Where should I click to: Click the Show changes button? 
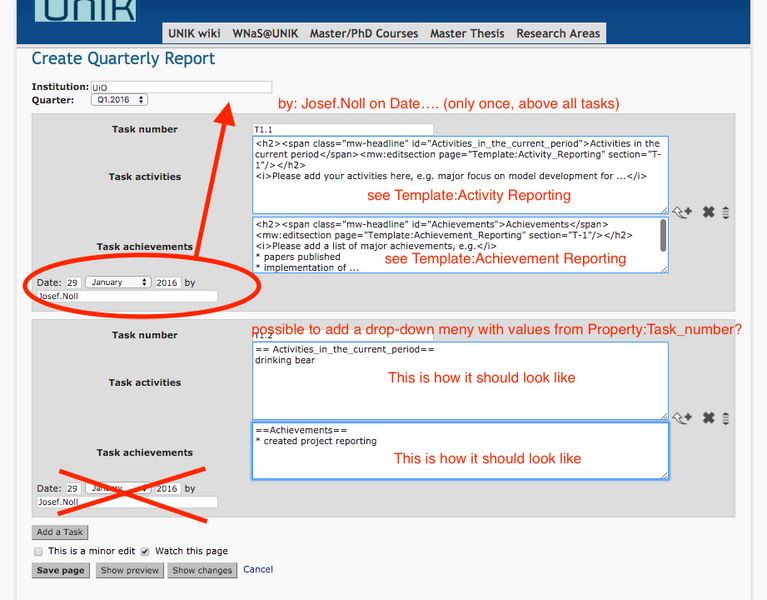202,570
